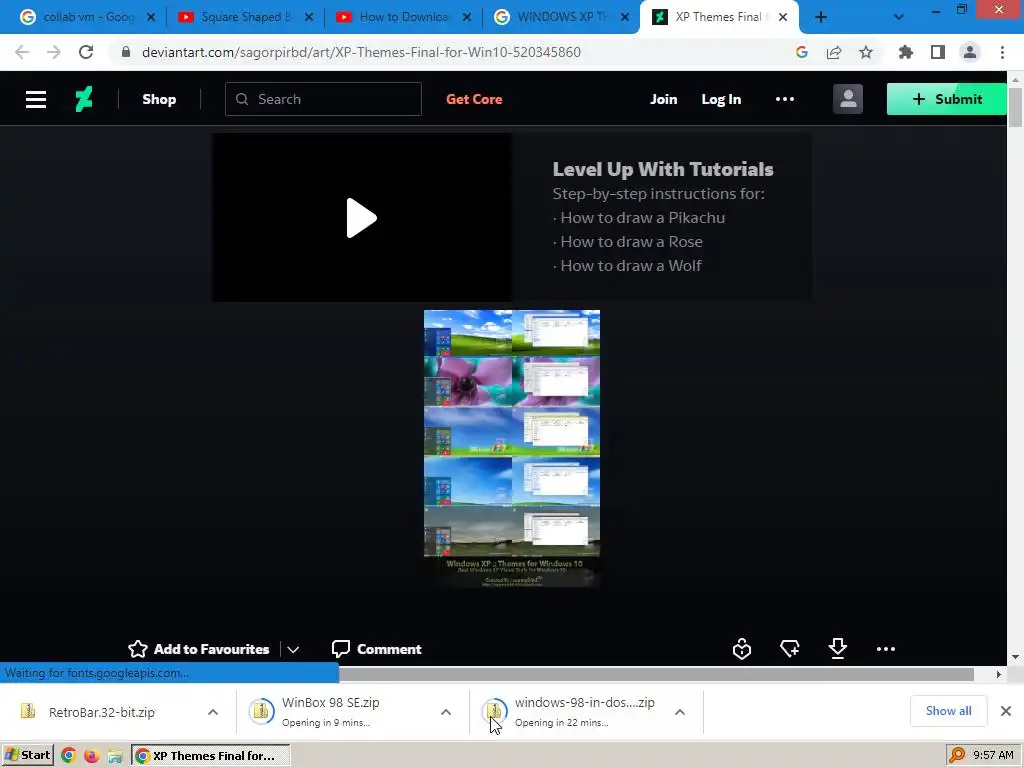Click the deviantart.com address bar URL
1024x768 pixels.
361,52
